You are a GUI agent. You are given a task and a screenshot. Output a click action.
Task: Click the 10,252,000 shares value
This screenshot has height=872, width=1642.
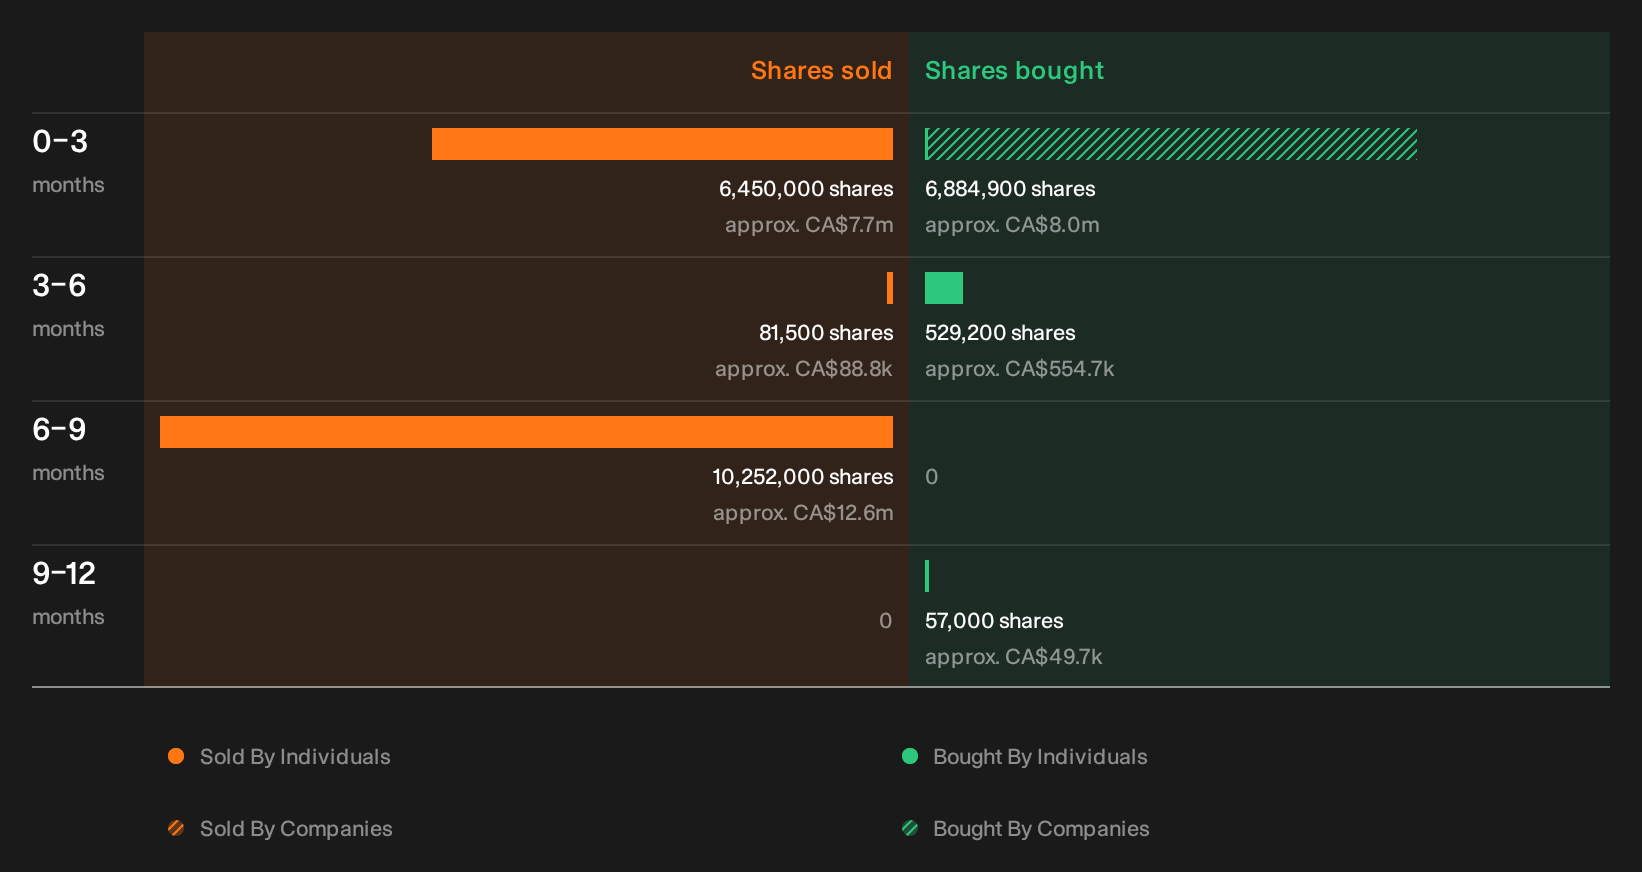click(x=803, y=477)
